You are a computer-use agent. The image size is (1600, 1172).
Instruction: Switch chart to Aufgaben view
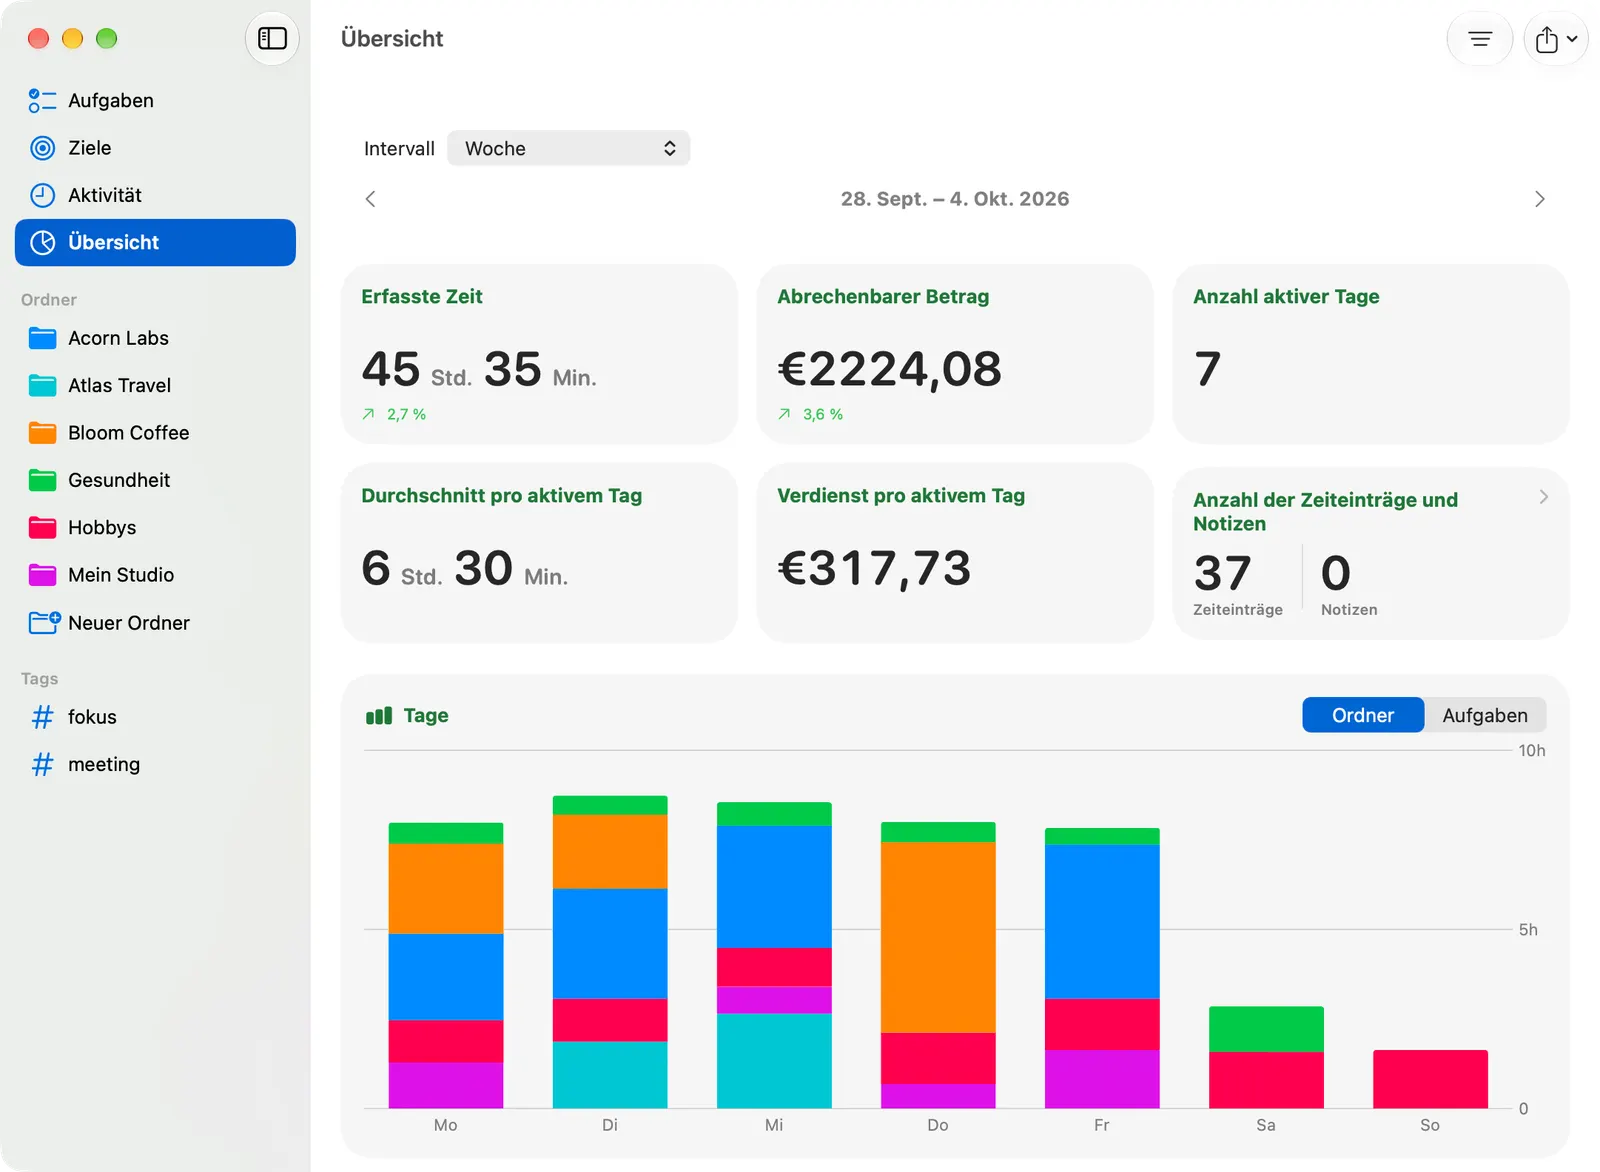[x=1485, y=715]
